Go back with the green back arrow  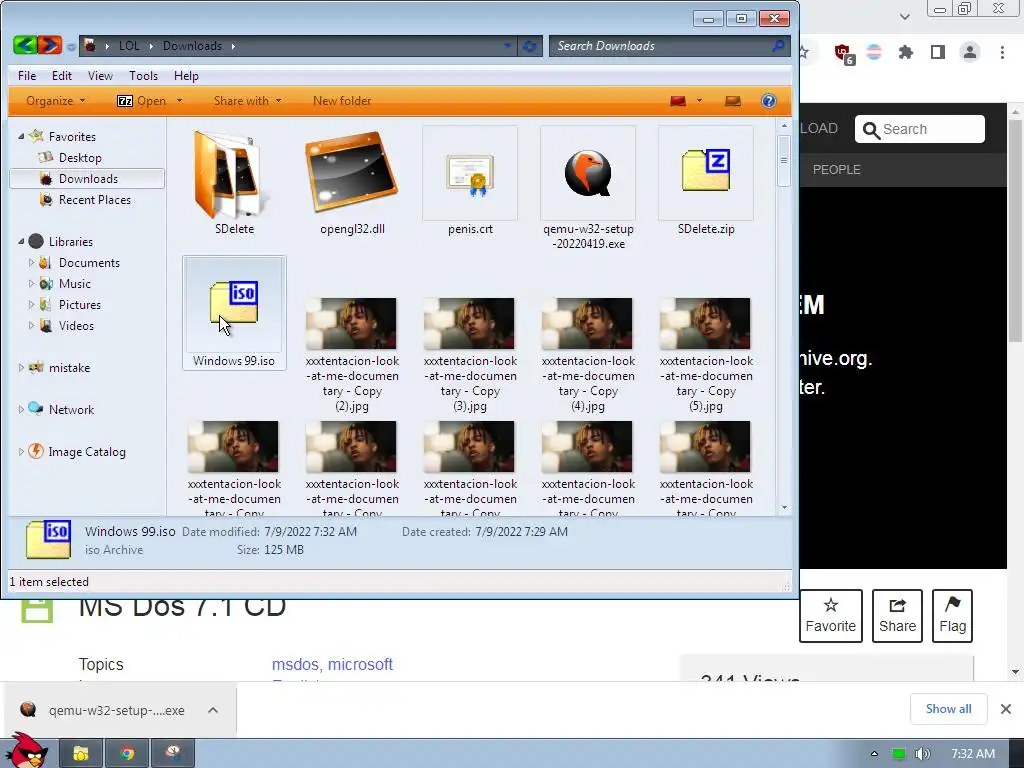click(25, 45)
